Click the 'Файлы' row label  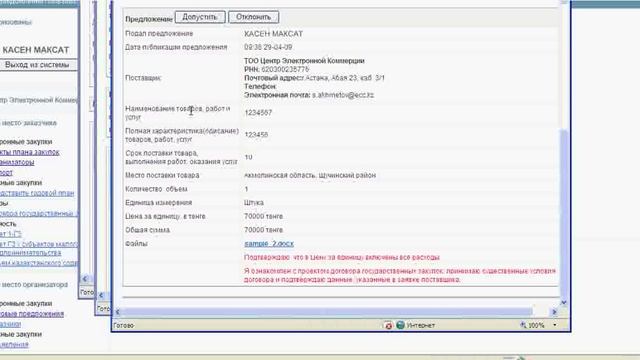tap(136, 244)
